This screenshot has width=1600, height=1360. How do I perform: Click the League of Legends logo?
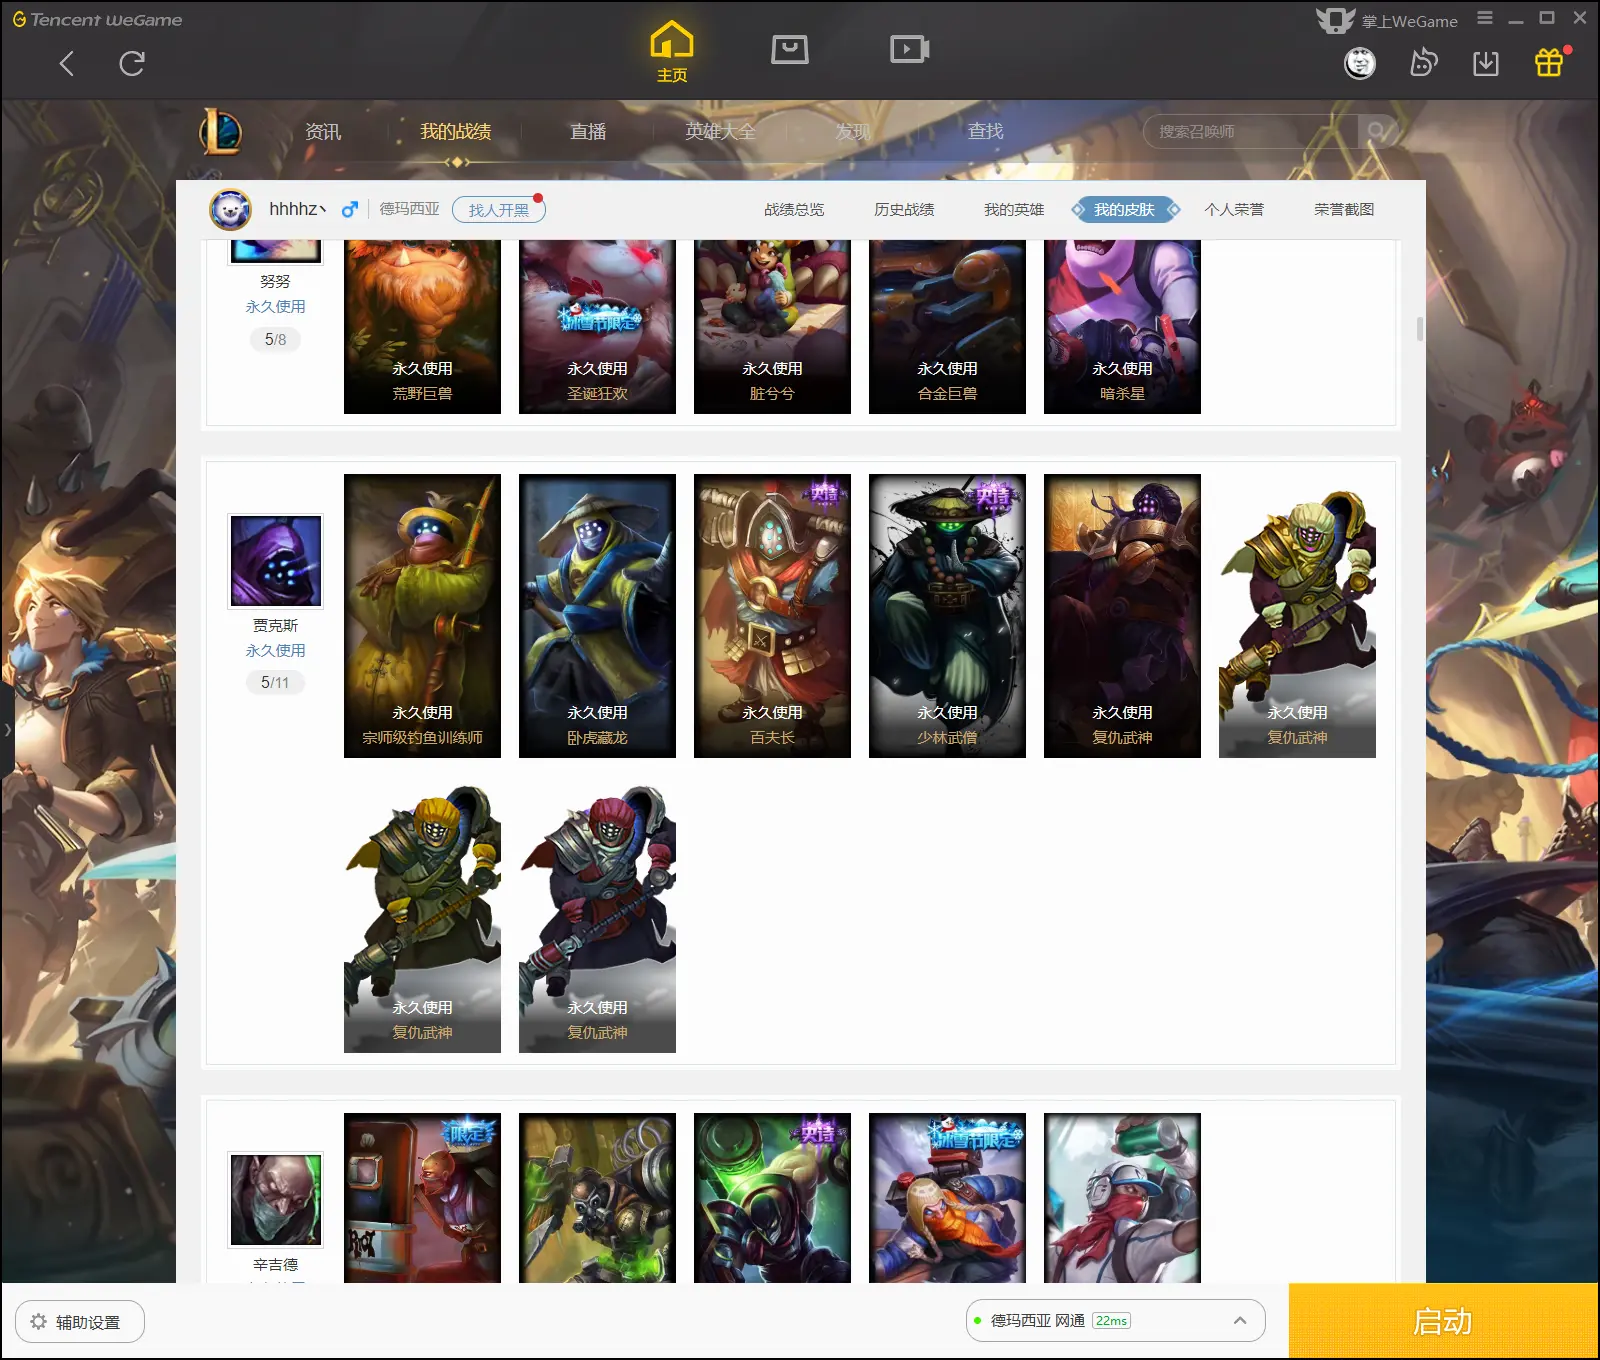click(x=220, y=131)
